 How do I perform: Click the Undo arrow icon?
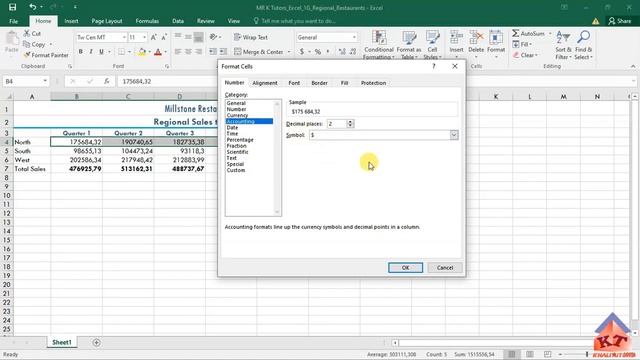[x=33, y=7]
